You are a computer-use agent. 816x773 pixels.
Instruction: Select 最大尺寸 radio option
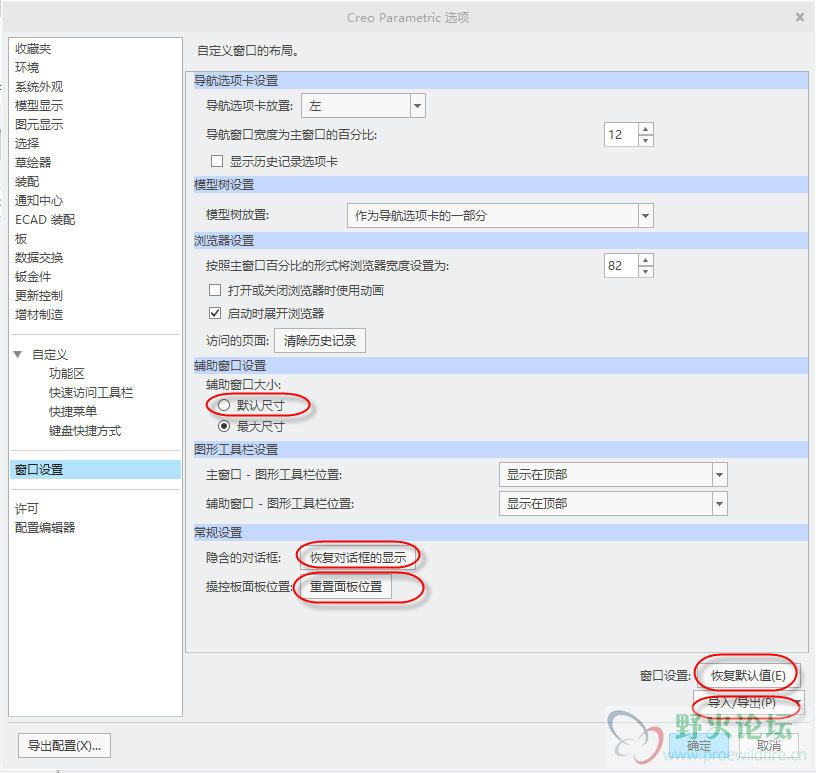[x=224, y=426]
